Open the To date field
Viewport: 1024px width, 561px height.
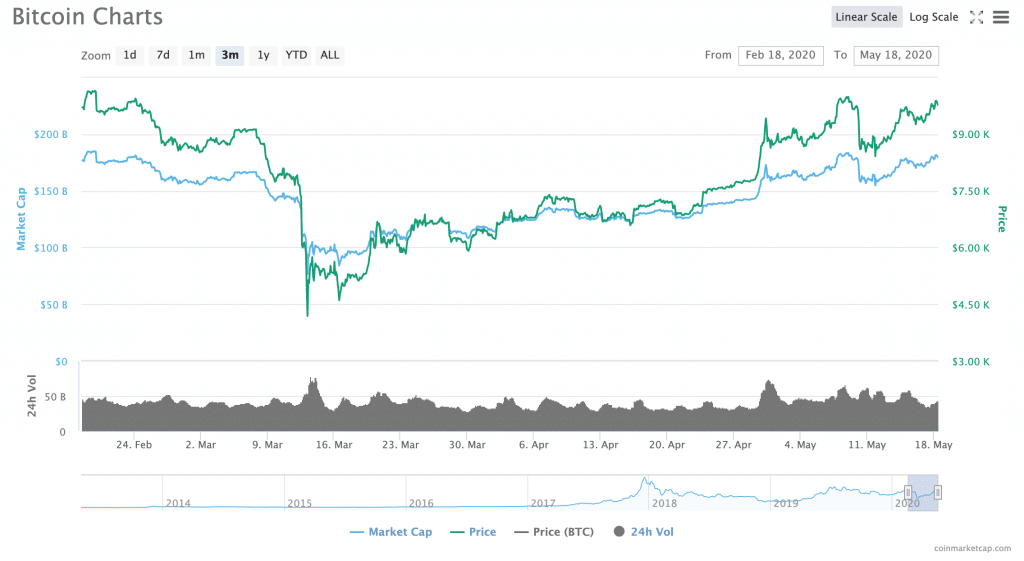(x=896, y=55)
